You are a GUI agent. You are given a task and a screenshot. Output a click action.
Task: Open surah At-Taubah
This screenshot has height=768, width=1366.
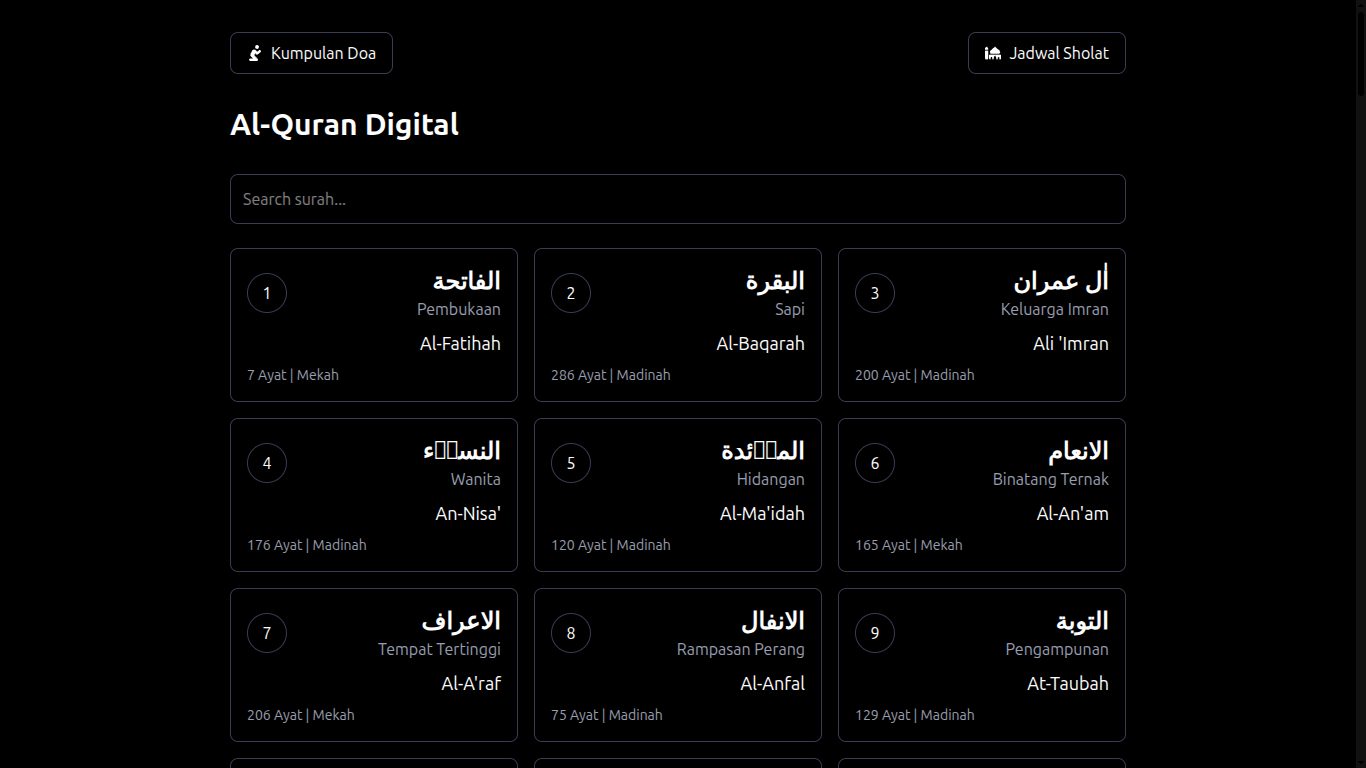981,665
